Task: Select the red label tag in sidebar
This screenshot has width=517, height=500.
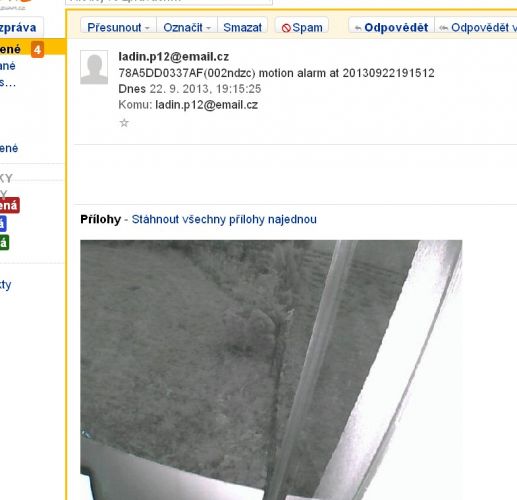Action: click(x=9, y=205)
